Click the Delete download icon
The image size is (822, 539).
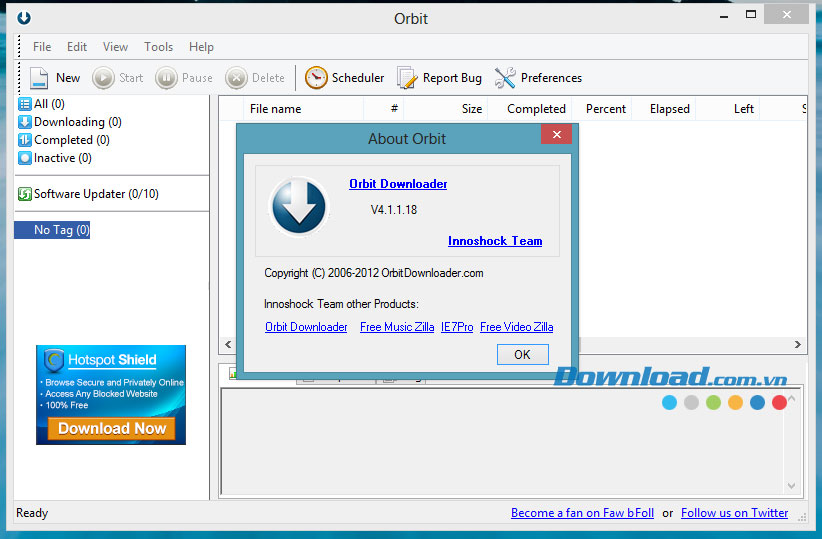pyautogui.click(x=236, y=78)
